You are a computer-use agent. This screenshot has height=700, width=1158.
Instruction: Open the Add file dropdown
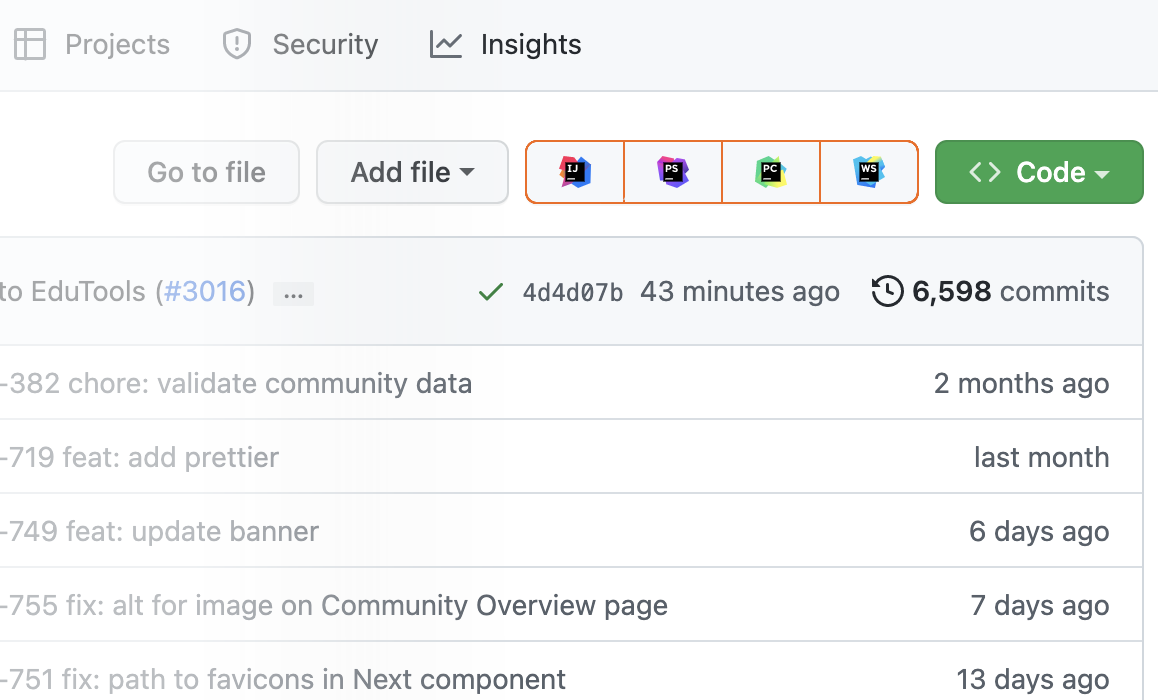click(412, 171)
